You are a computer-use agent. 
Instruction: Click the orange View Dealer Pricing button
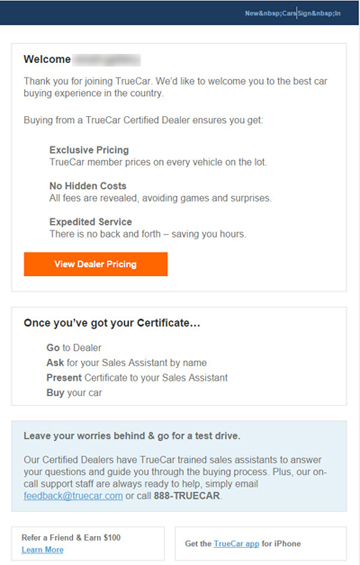click(x=96, y=264)
